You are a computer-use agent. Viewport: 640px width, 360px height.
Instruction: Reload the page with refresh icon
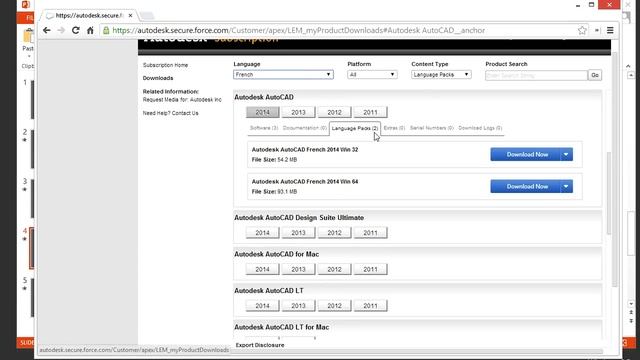pyautogui.click(x=76, y=30)
